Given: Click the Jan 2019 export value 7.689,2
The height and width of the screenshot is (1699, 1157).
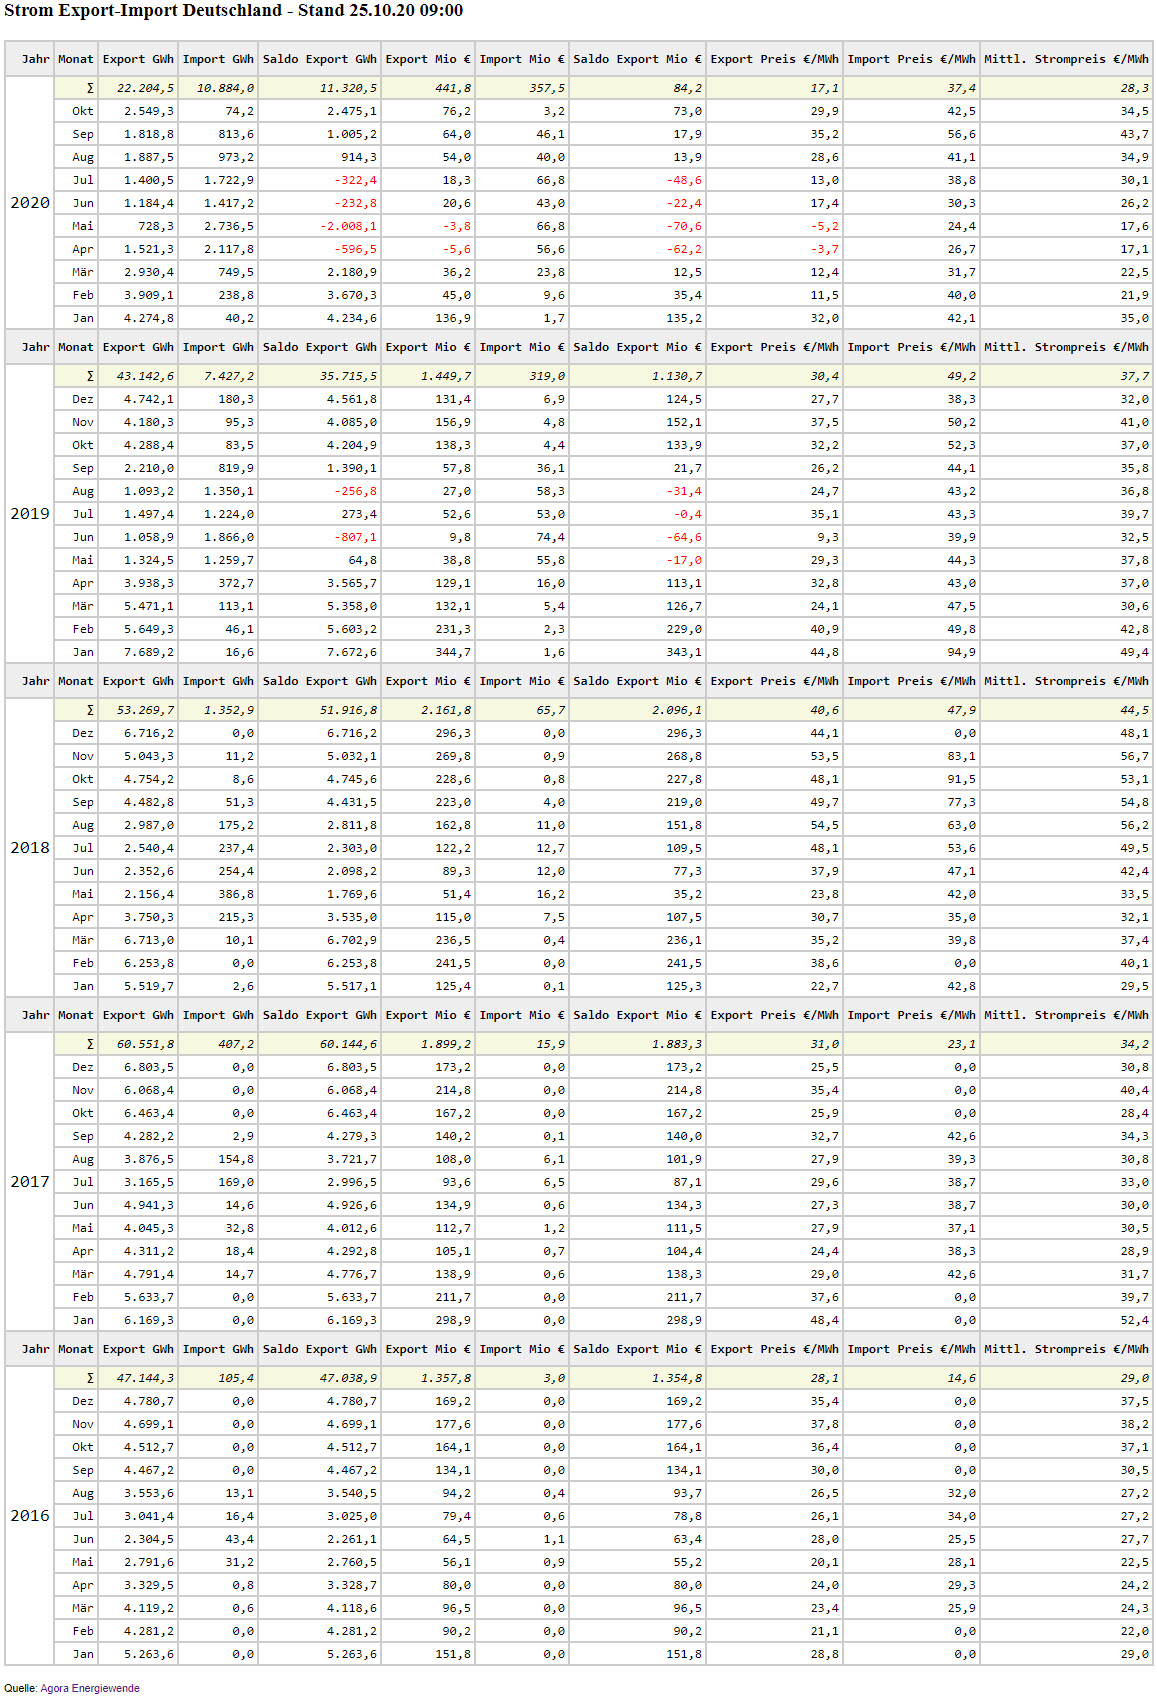Looking at the screenshot, I should click(149, 652).
